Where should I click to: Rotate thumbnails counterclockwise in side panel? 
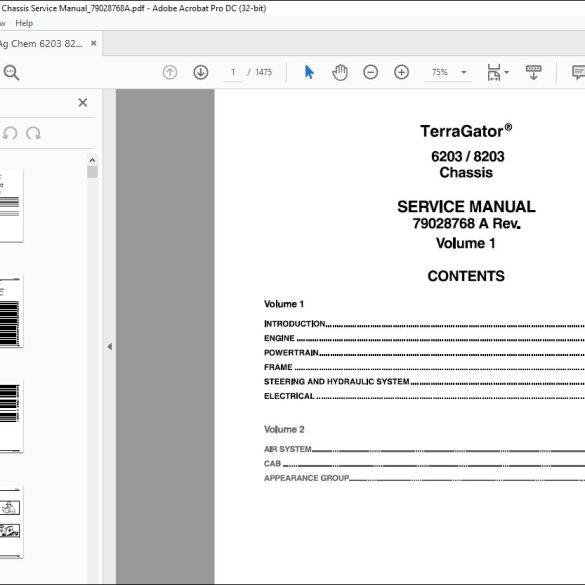tap(10, 133)
